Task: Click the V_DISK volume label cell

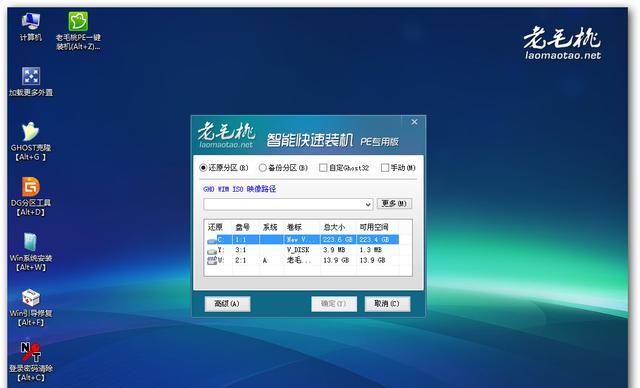Action: [x=298, y=250]
